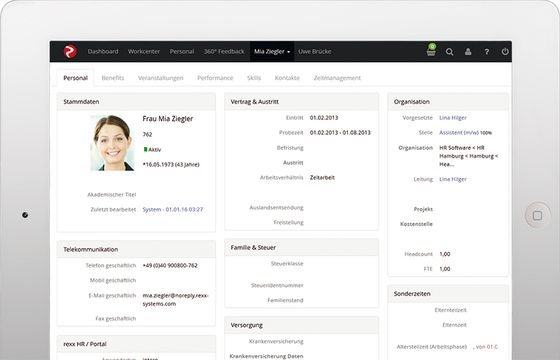
Task: Click the Organisation panel header
Action: (x=448, y=102)
